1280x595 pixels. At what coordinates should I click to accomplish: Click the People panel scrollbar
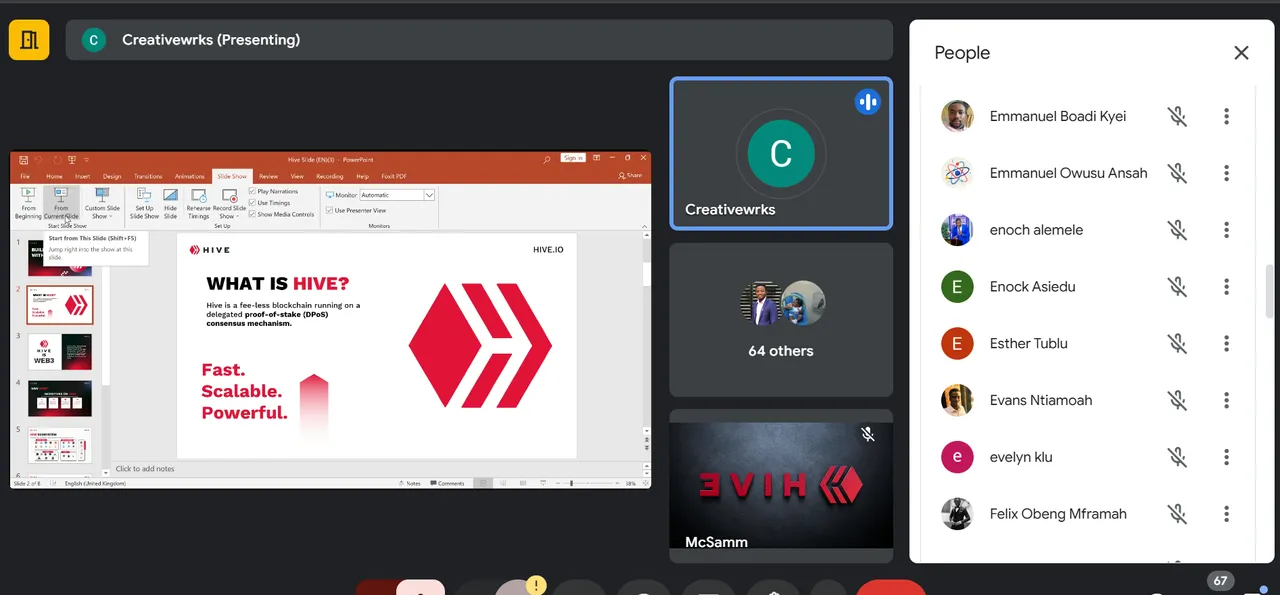[x=1271, y=291]
